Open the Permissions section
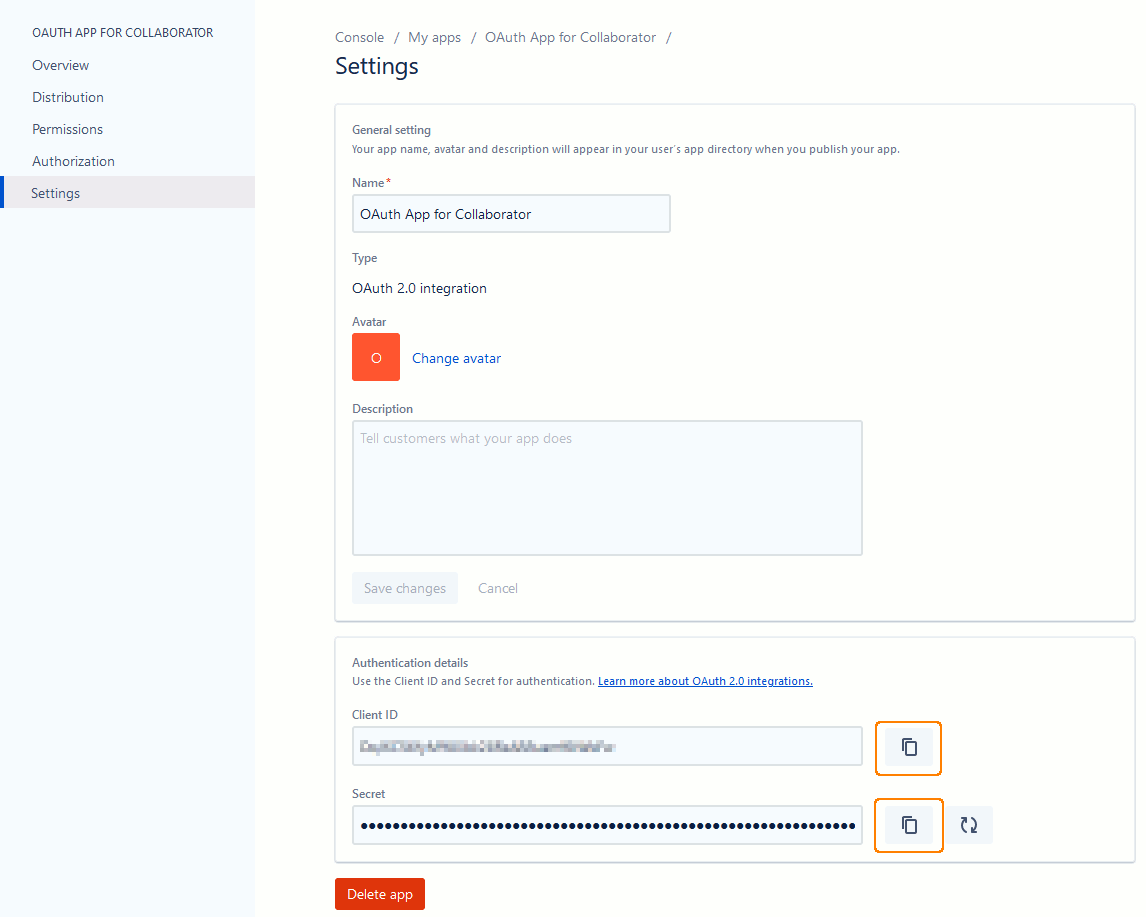The height and width of the screenshot is (917, 1146). click(67, 128)
